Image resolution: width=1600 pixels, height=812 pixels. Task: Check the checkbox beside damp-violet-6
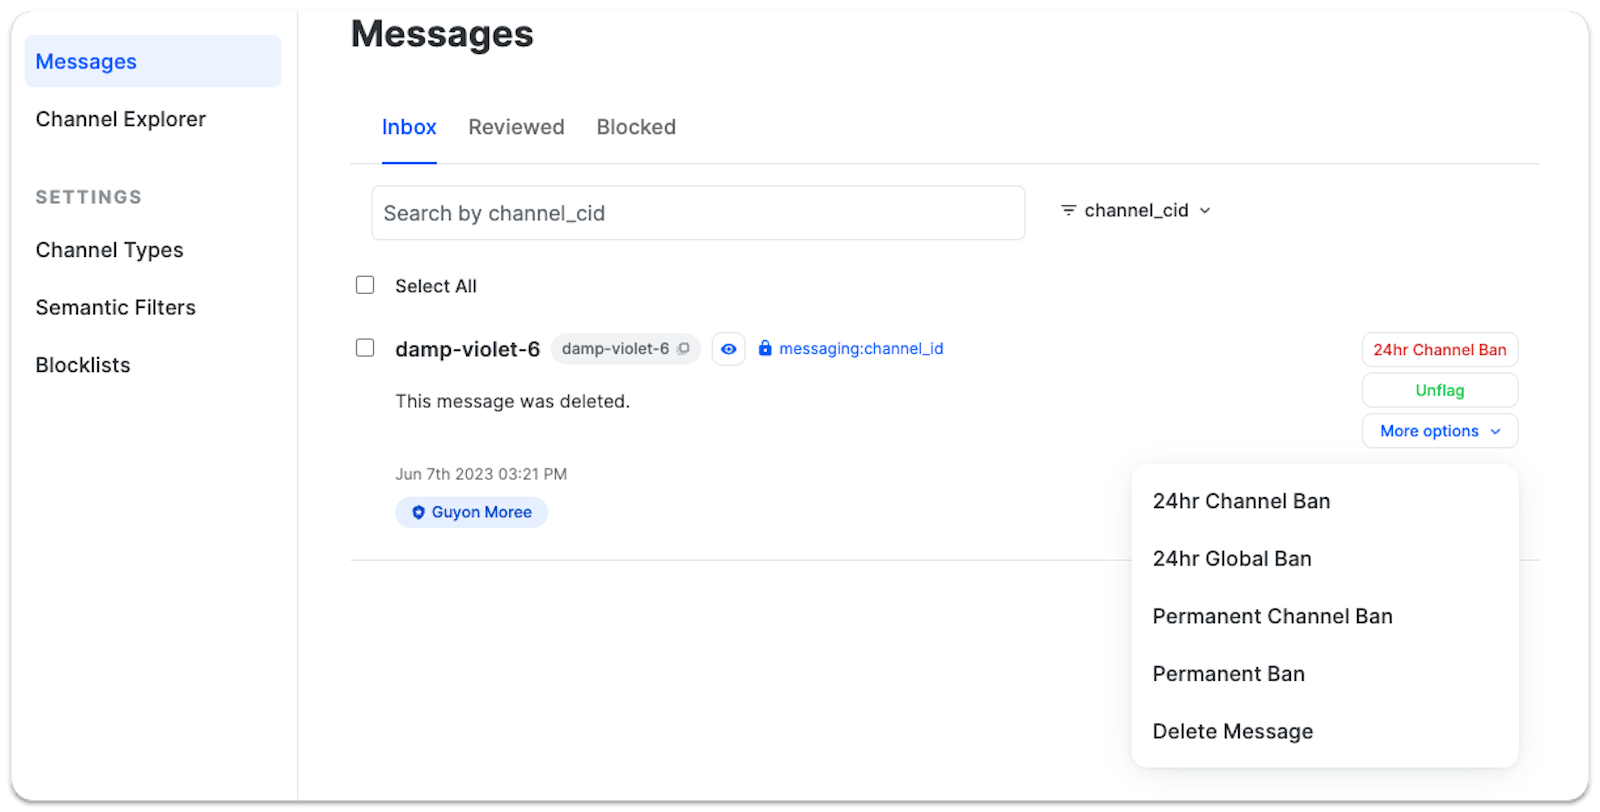[364, 347]
